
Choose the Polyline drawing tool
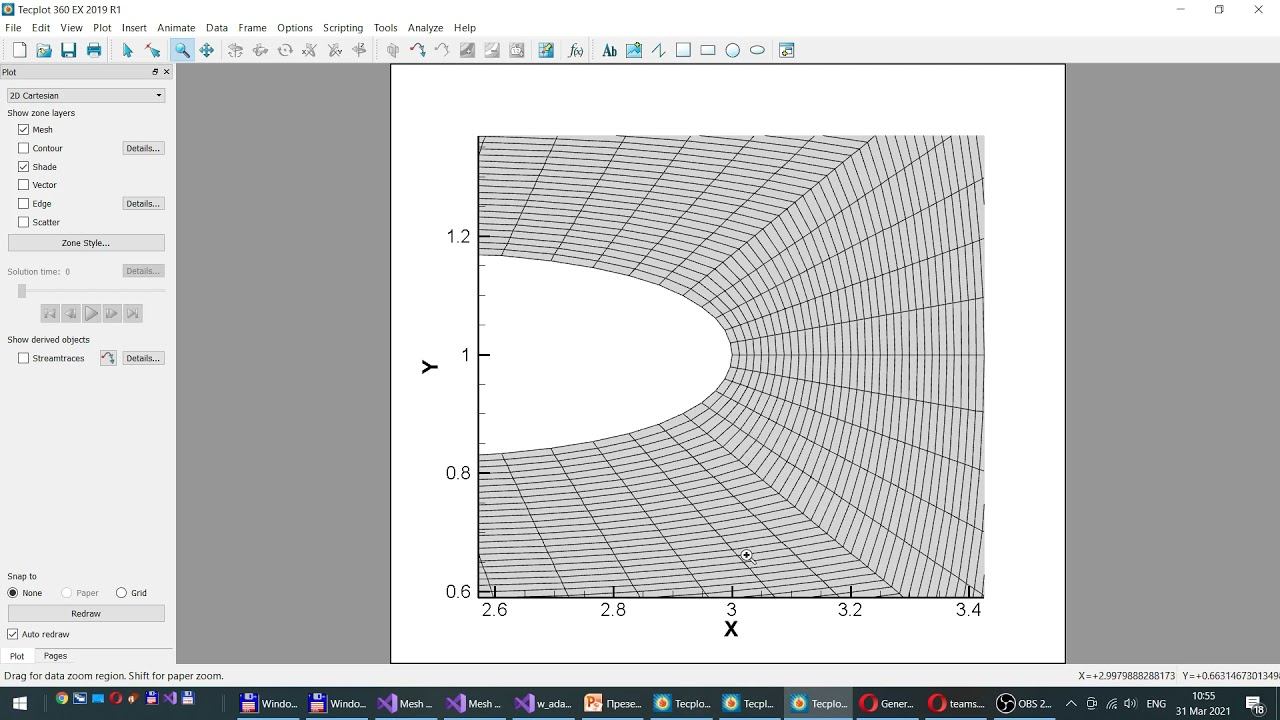658,50
